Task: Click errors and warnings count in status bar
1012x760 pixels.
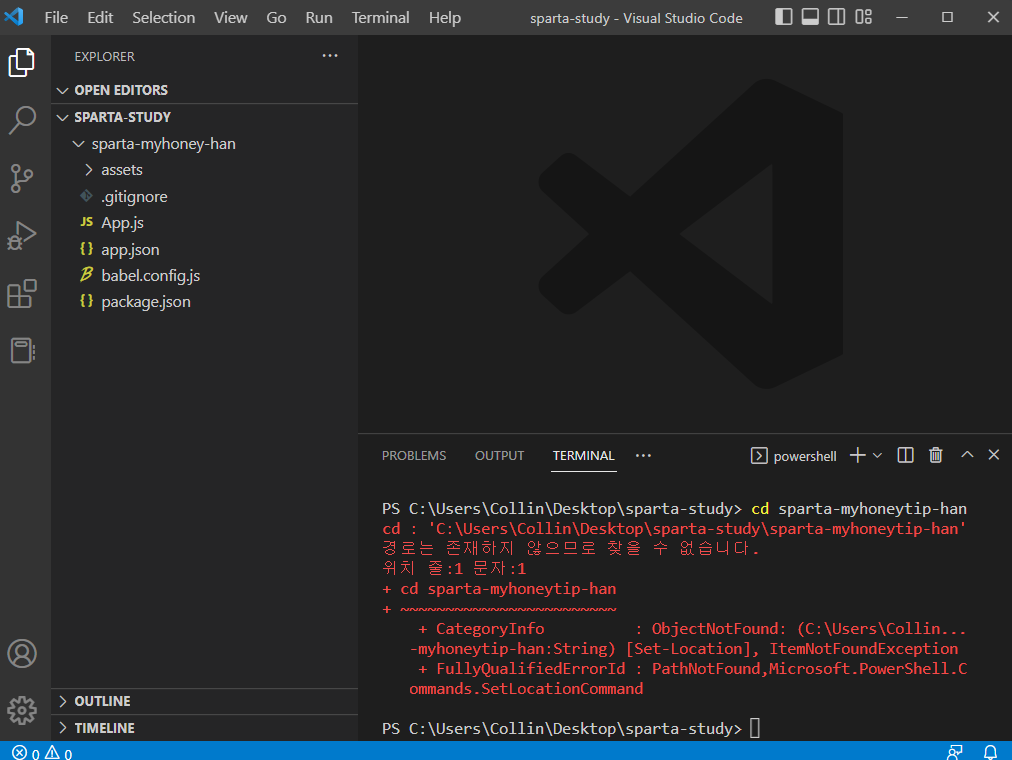Action: pyautogui.click(x=42, y=752)
